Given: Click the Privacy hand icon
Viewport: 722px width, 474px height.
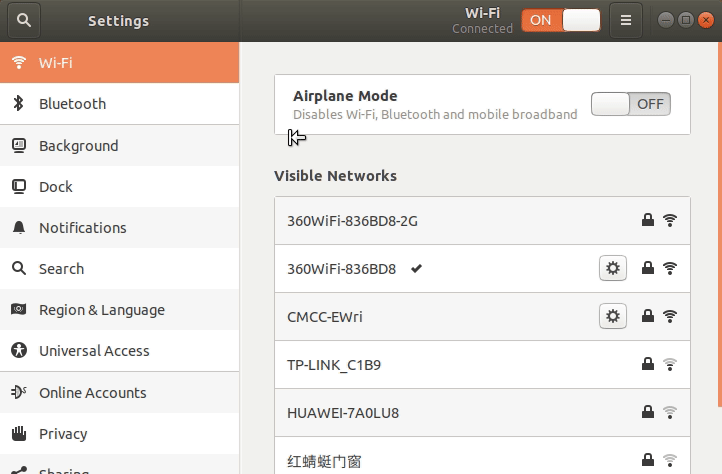Looking at the screenshot, I should [19, 433].
